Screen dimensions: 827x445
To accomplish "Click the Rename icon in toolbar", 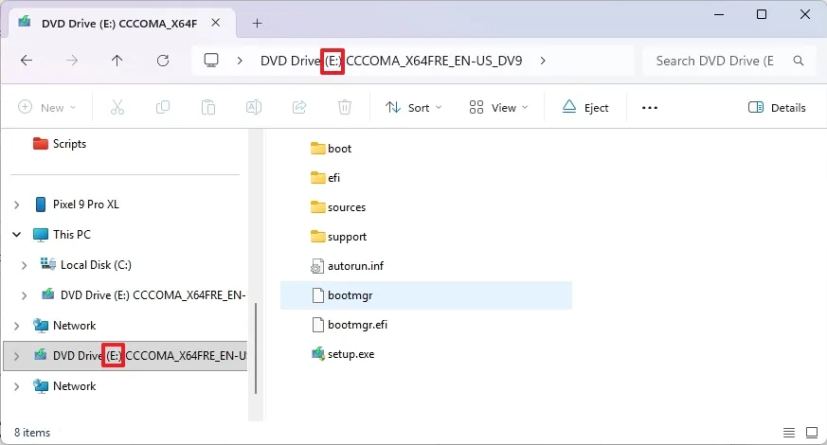I will (254, 107).
